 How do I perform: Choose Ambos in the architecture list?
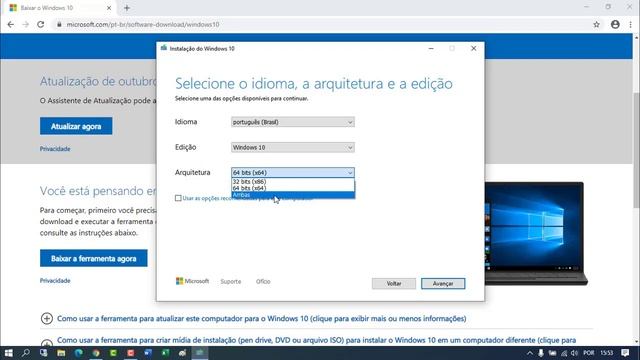[x=293, y=195]
